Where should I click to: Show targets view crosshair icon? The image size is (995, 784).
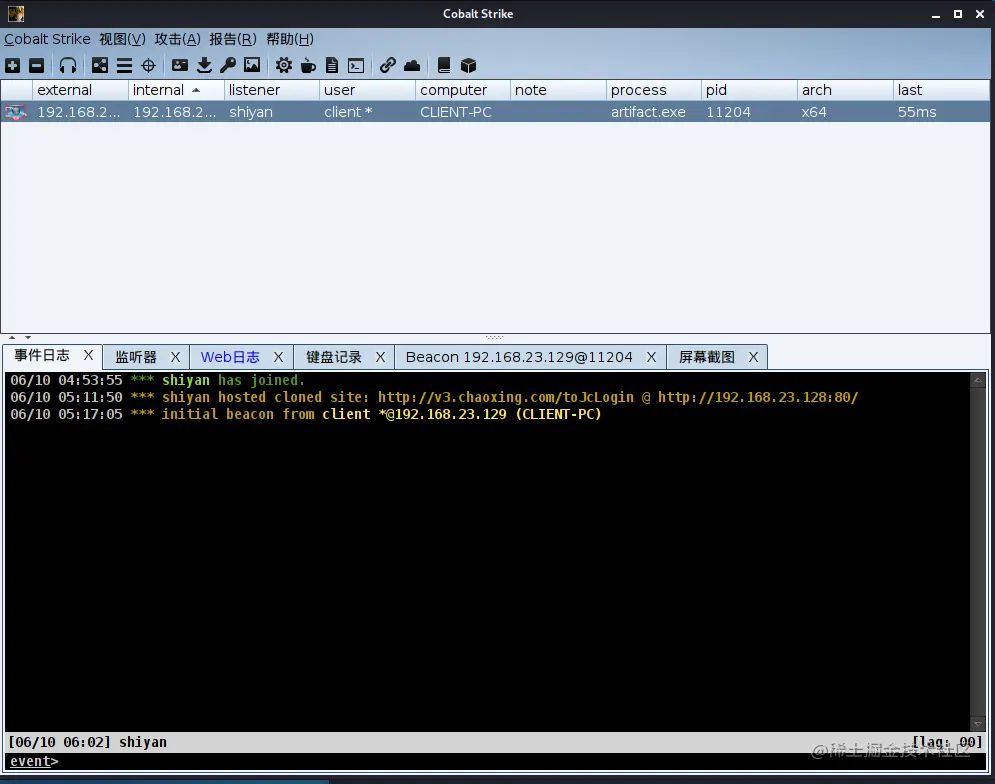(148, 65)
